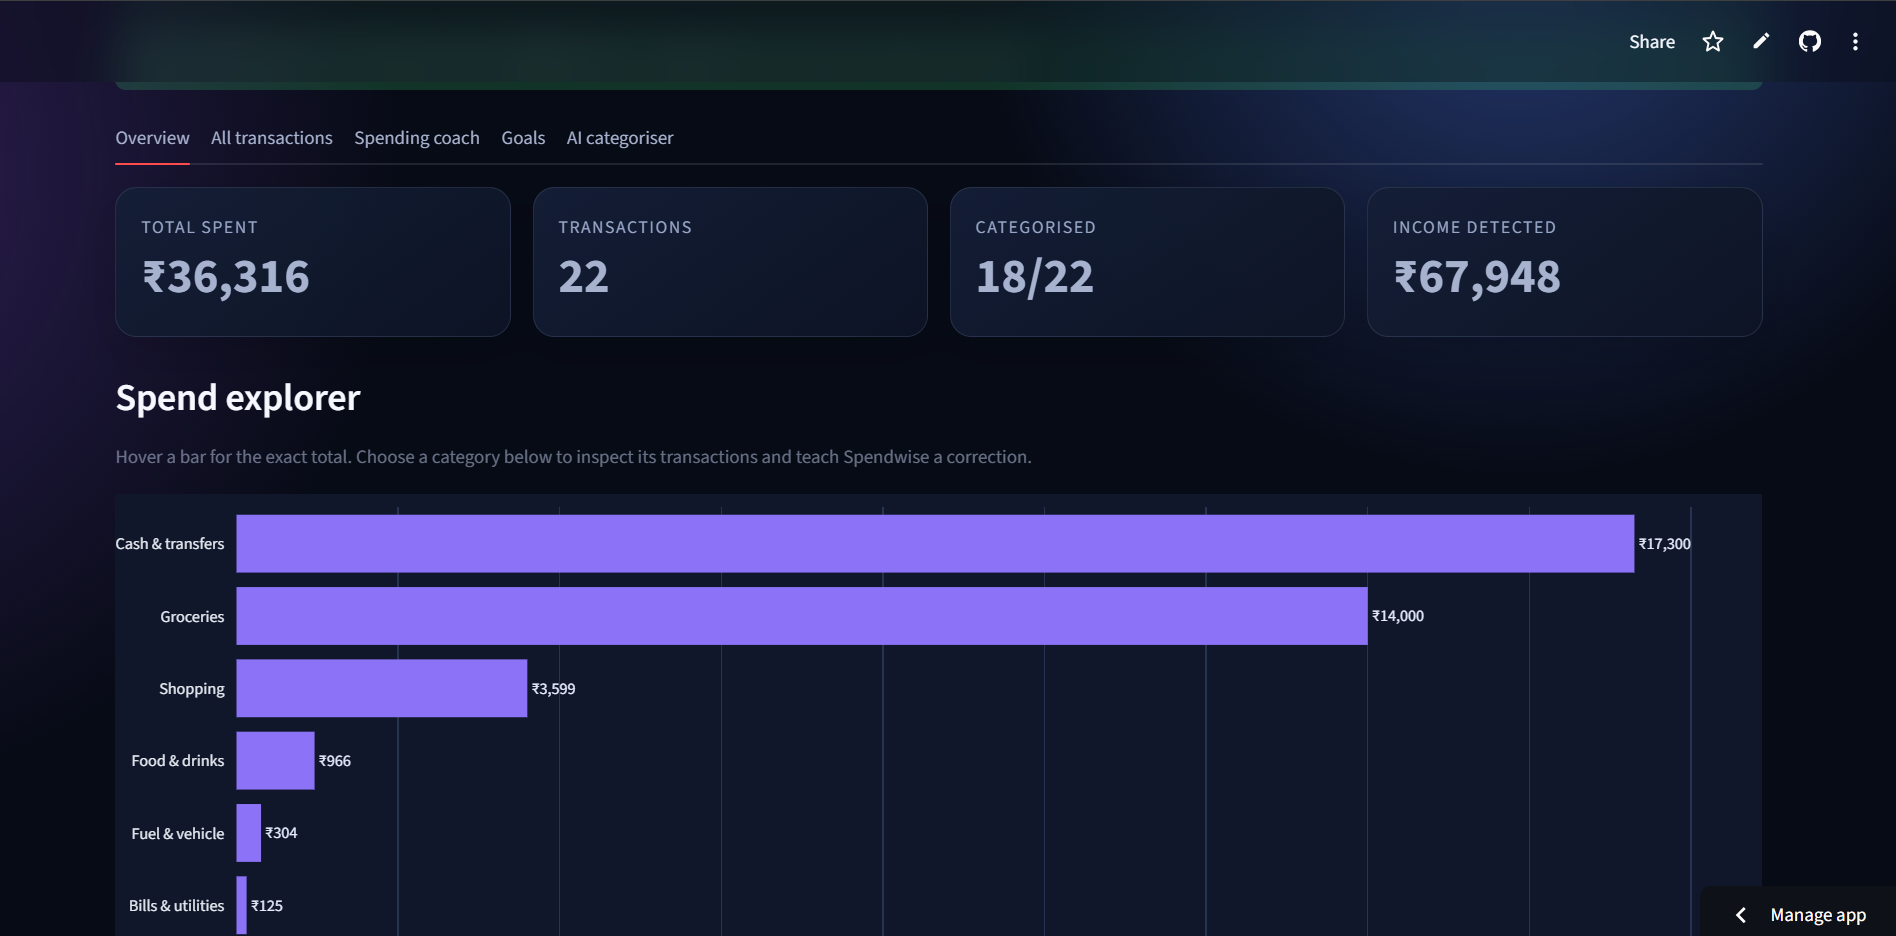Click the Total Spent metric card
Image resolution: width=1896 pixels, height=936 pixels.
click(x=313, y=262)
